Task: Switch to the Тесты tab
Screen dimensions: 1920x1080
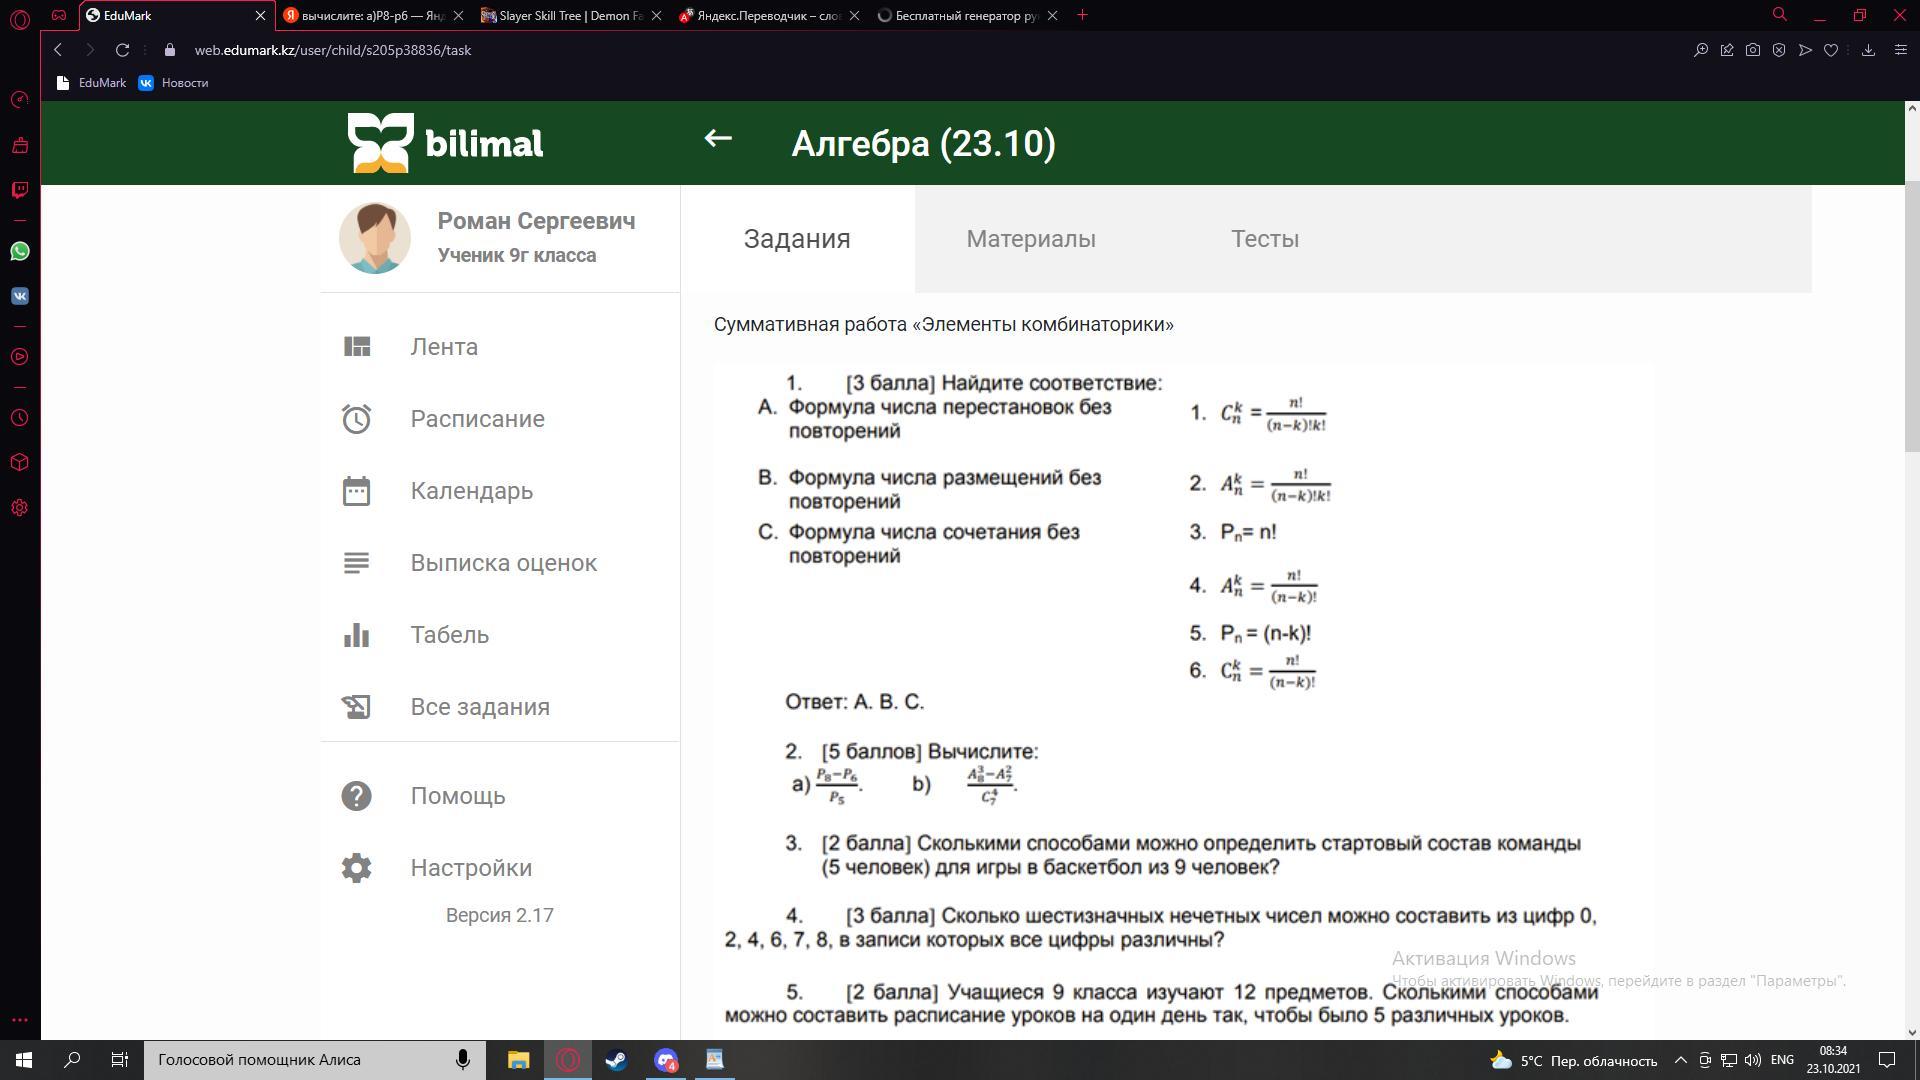Action: pos(1264,239)
